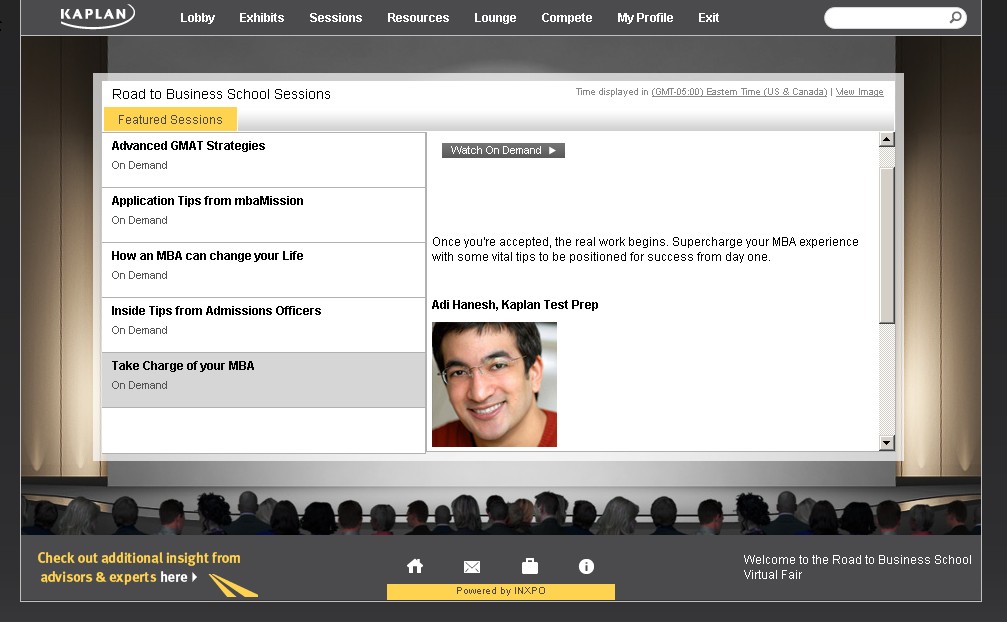The height and width of the screenshot is (622, 1007).
Task: Click the search magnifier icon
Action: [955, 18]
